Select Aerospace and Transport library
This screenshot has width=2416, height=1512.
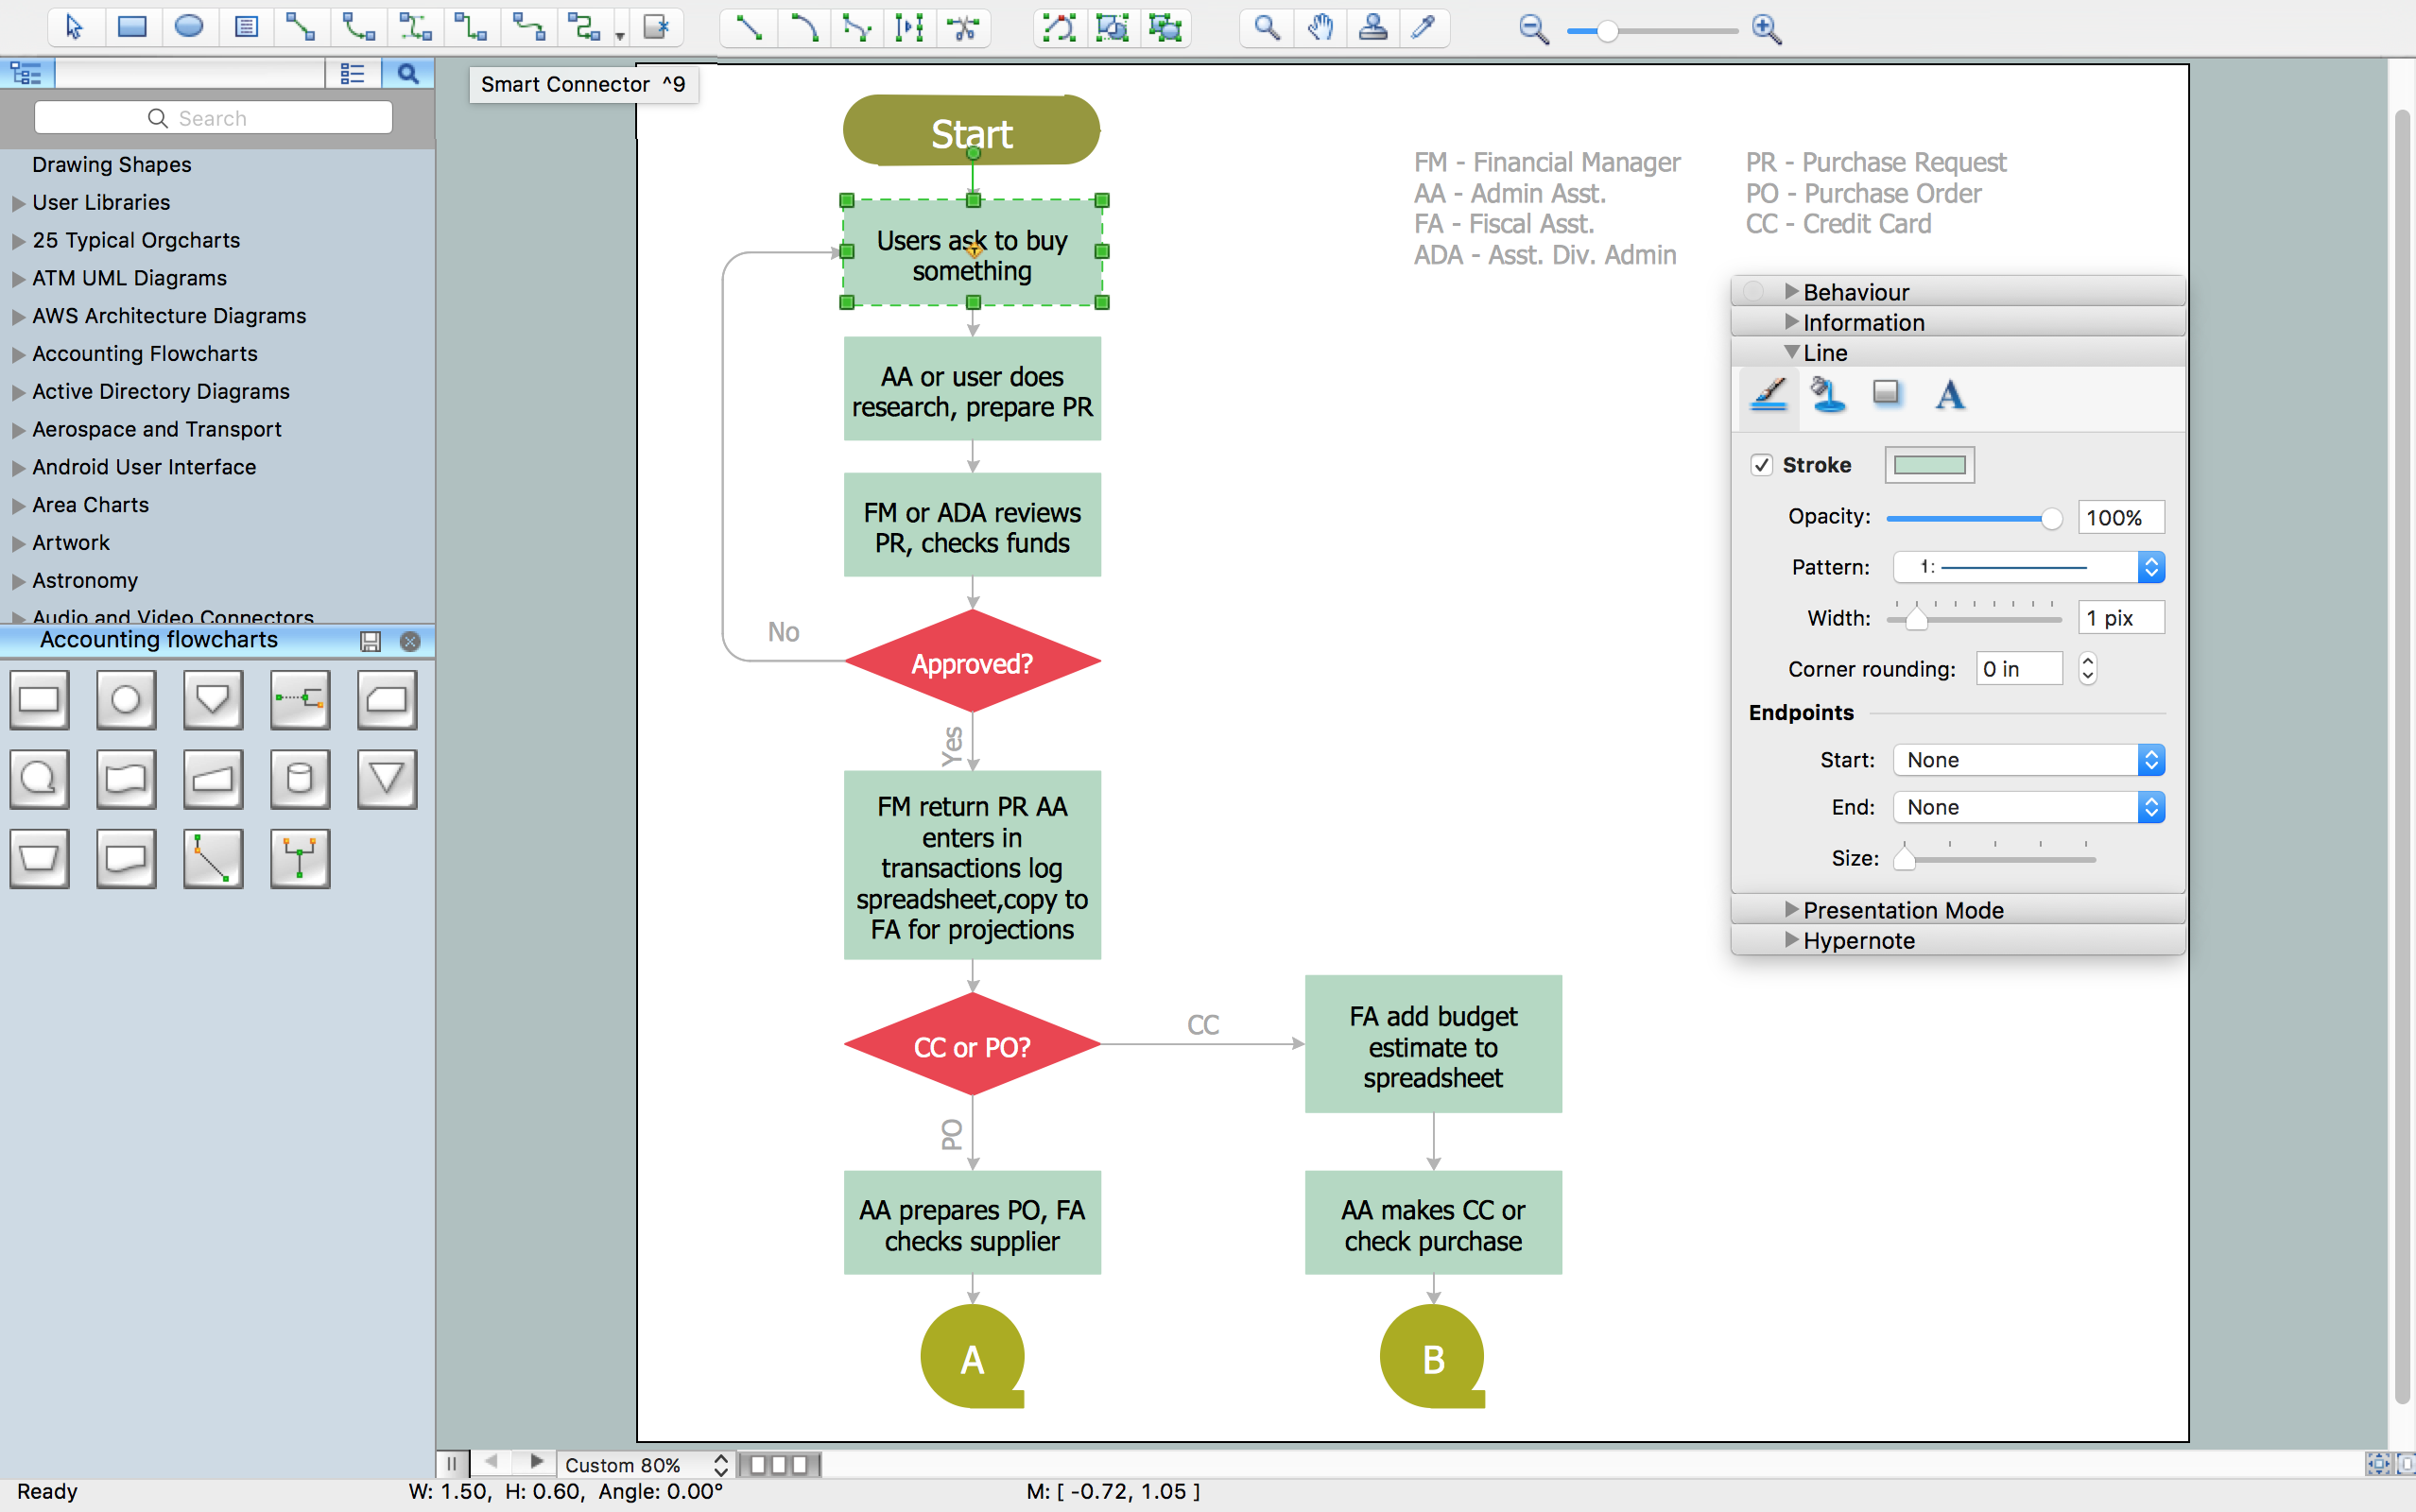pos(156,429)
